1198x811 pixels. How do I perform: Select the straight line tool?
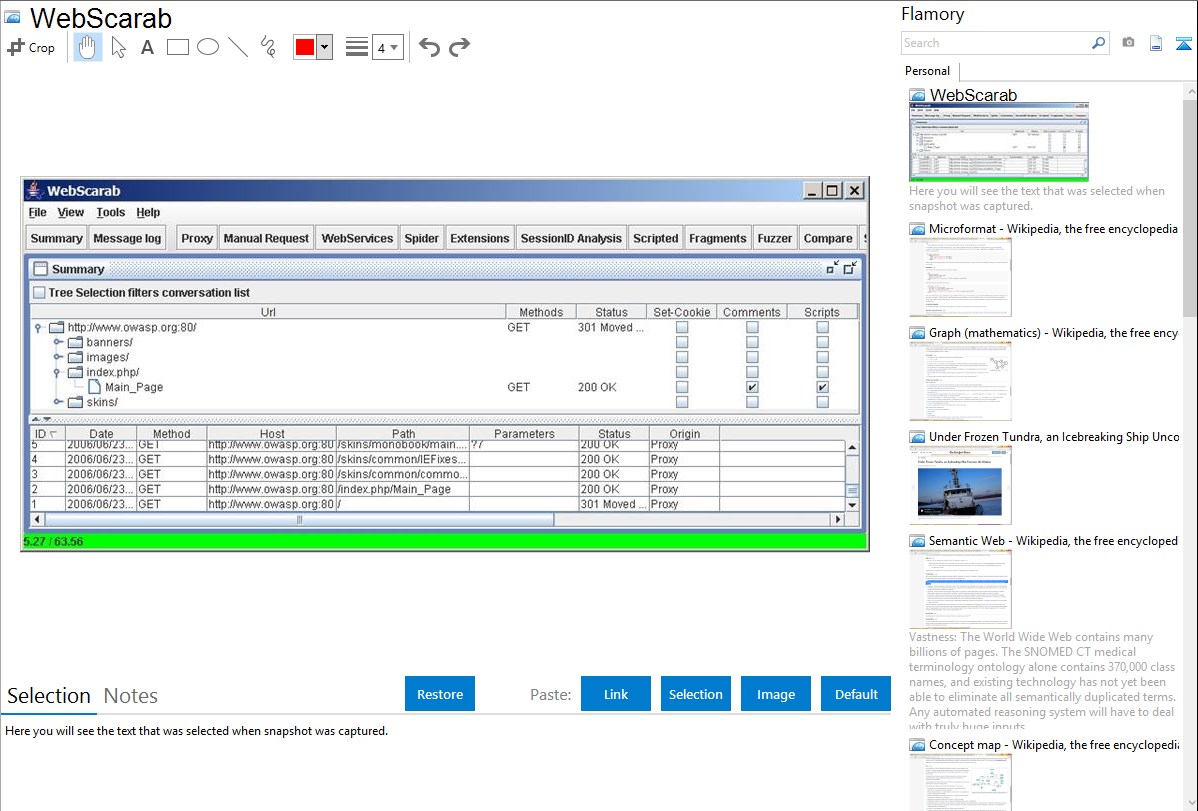pos(238,47)
